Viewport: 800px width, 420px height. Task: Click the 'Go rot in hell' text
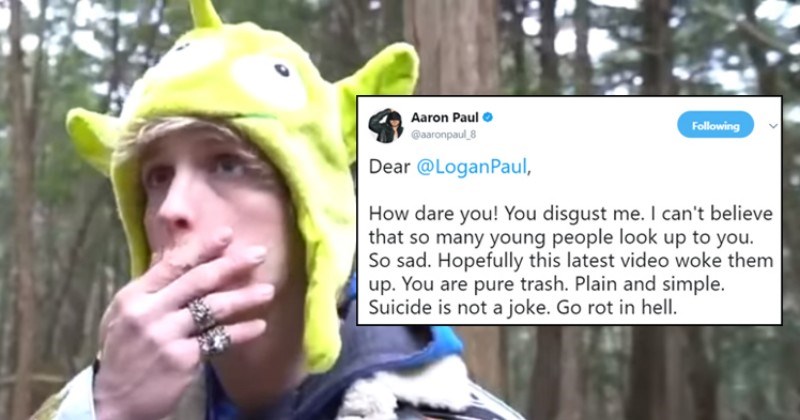[616, 308]
